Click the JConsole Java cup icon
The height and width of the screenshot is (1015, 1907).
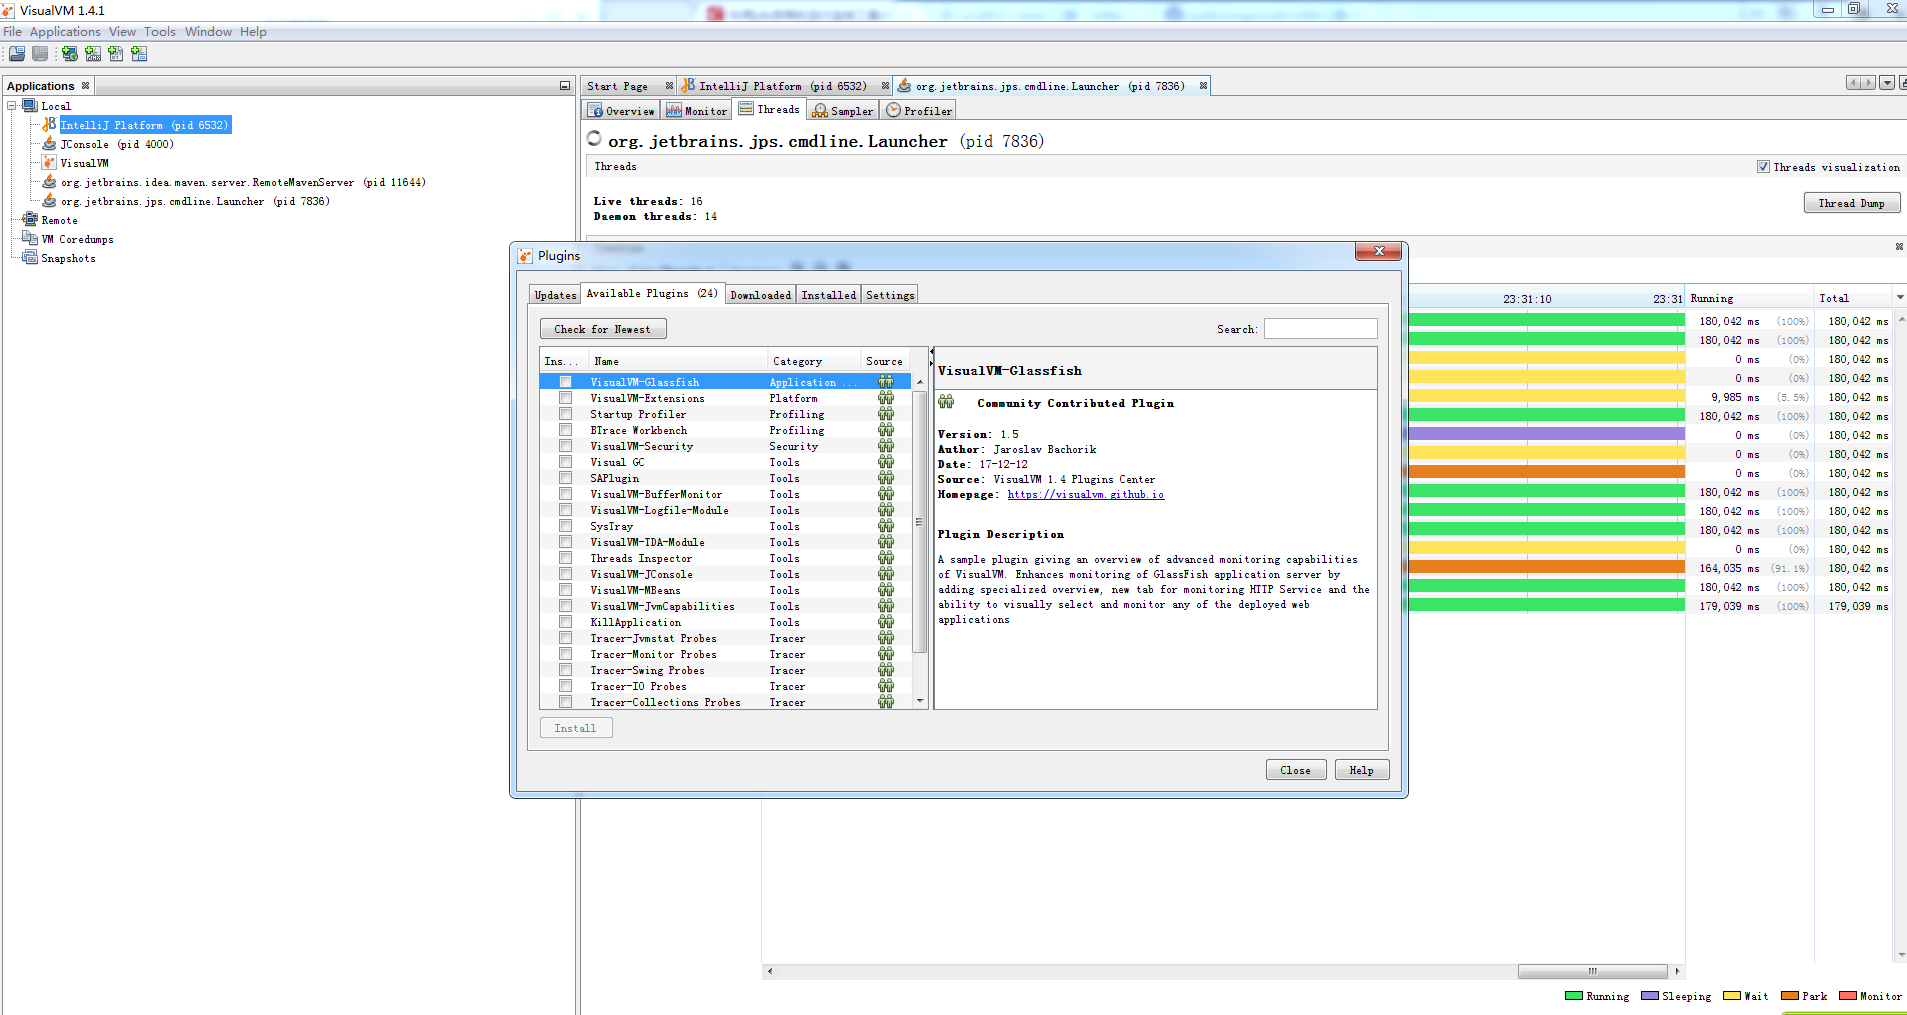(x=49, y=144)
